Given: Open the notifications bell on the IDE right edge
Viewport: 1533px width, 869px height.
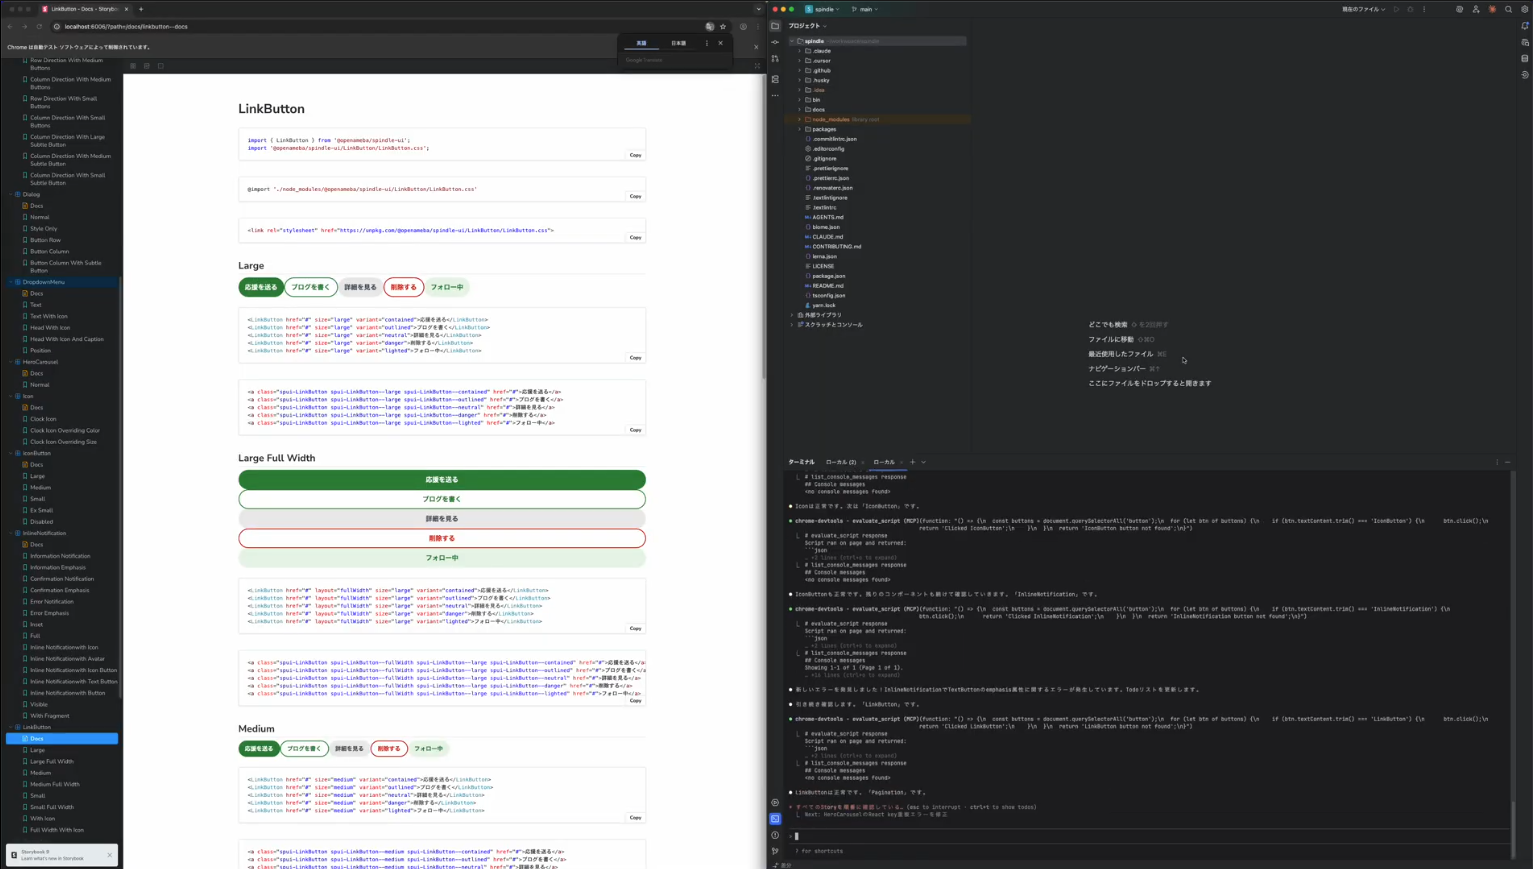Looking at the screenshot, I should [1525, 27].
